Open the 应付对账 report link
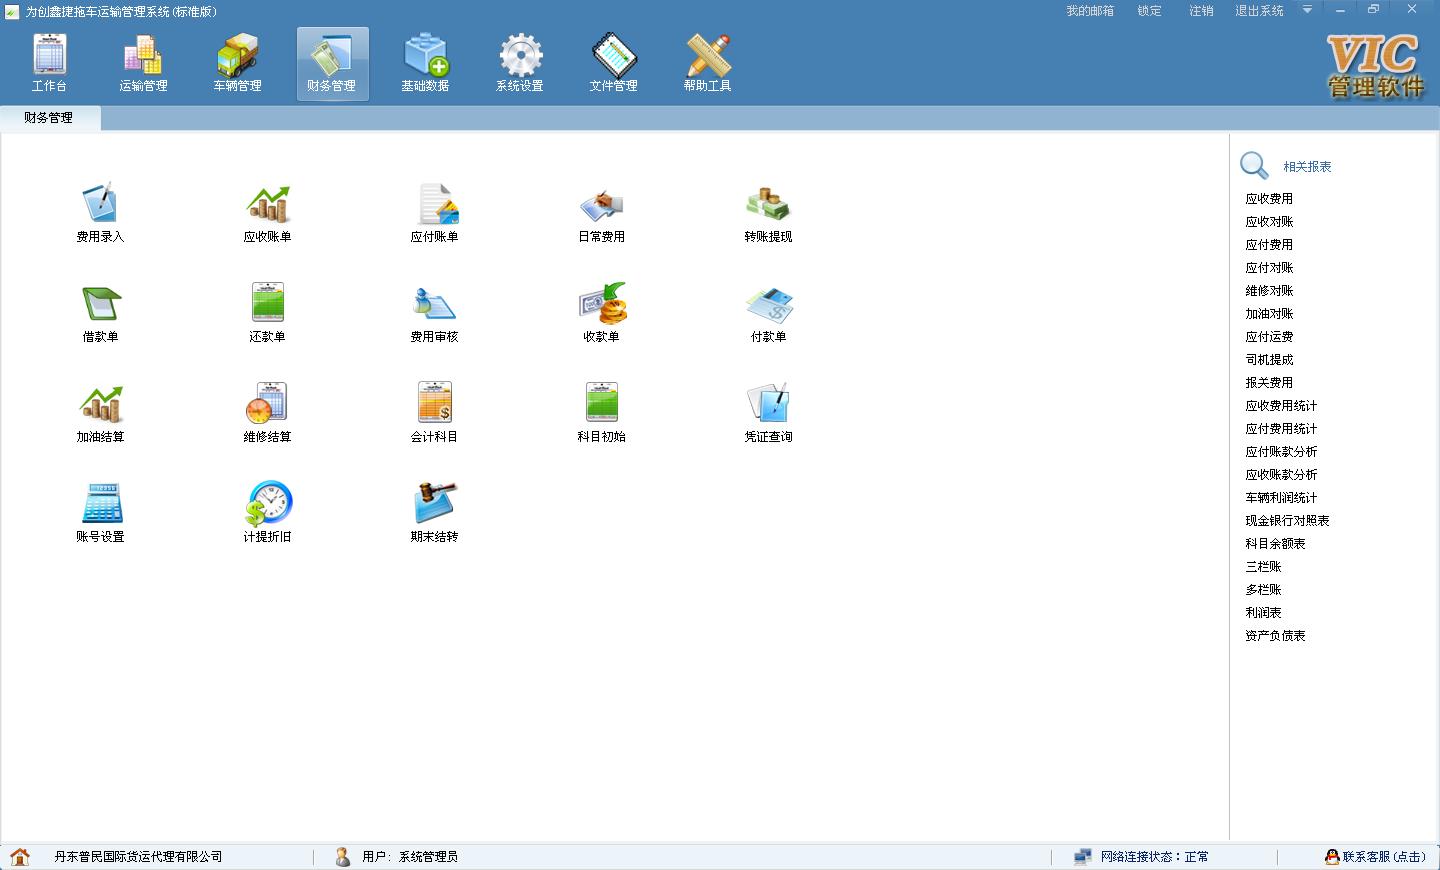The height and width of the screenshot is (870, 1440). coord(1269,268)
